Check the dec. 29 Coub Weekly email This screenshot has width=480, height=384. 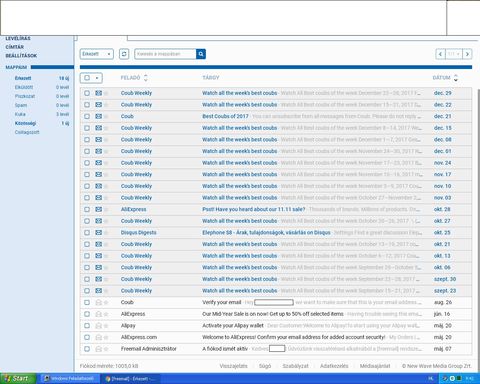coord(87,93)
